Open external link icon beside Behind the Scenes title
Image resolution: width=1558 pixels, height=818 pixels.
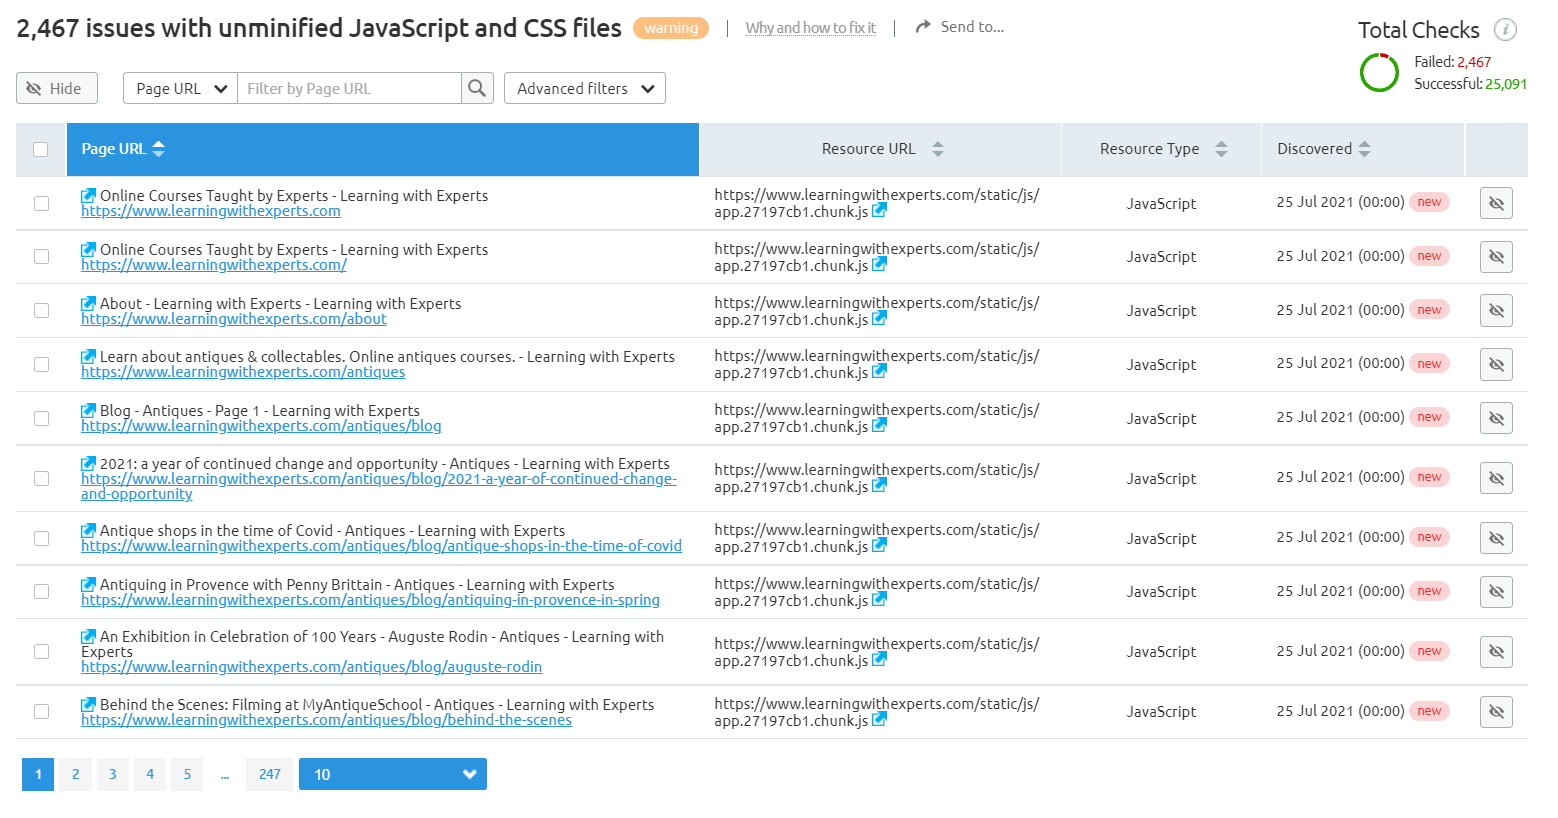(88, 704)
